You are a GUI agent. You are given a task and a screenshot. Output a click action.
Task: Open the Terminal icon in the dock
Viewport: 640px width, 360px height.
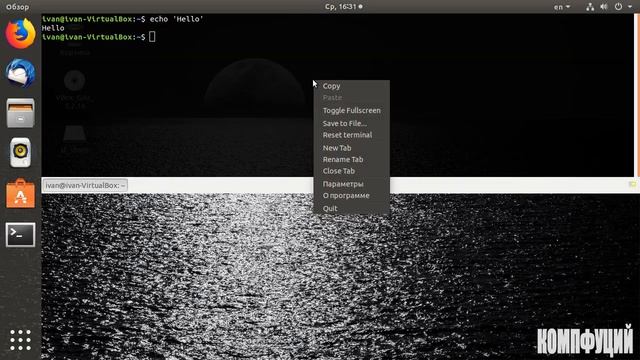20,235
